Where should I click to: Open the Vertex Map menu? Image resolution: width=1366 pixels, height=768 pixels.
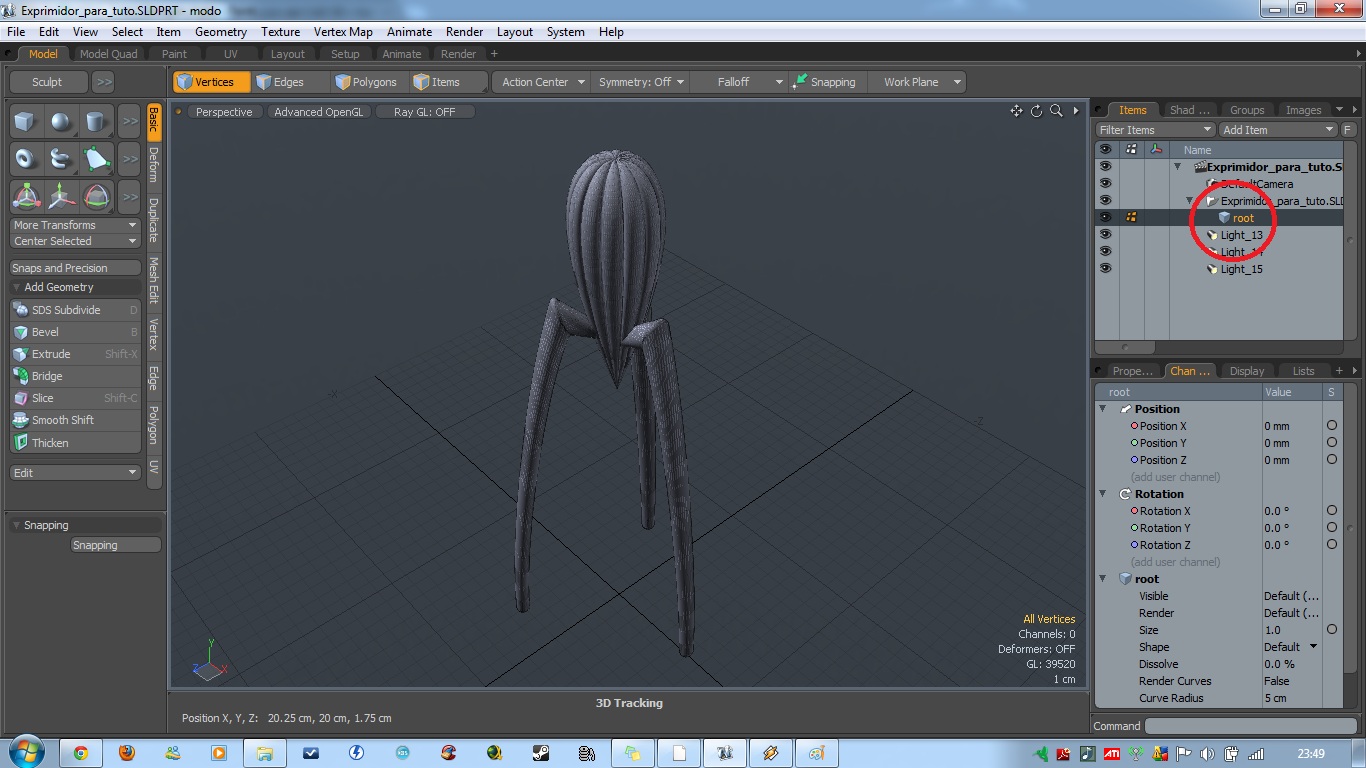point(343,32)
